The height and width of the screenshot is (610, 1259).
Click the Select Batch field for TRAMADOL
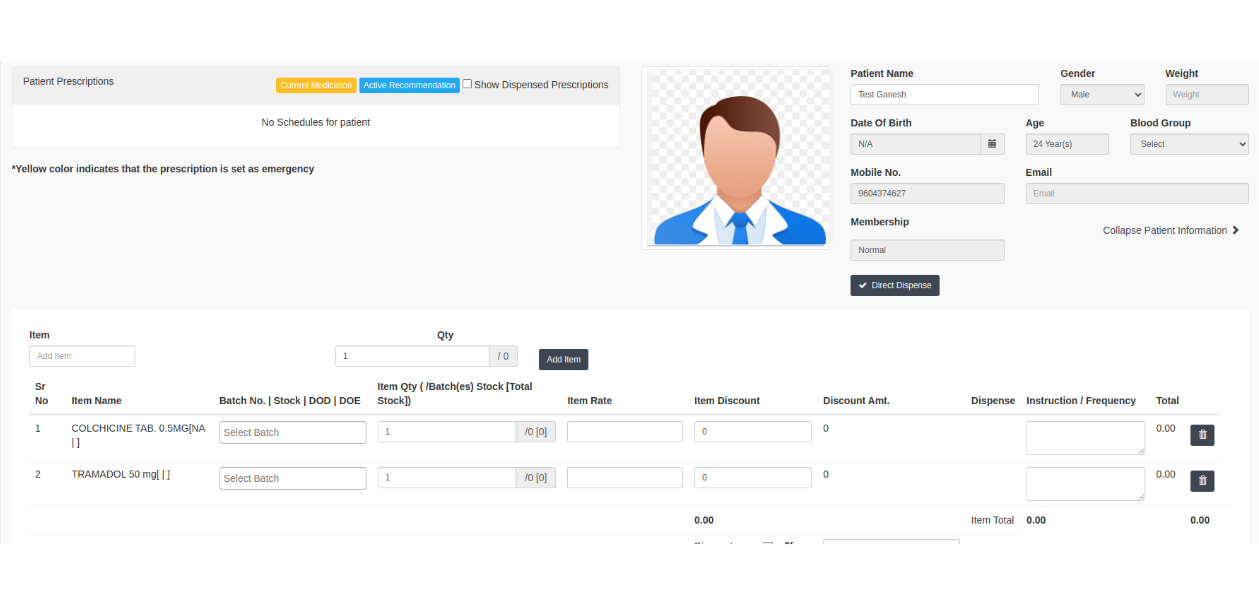tap(292, 479)
